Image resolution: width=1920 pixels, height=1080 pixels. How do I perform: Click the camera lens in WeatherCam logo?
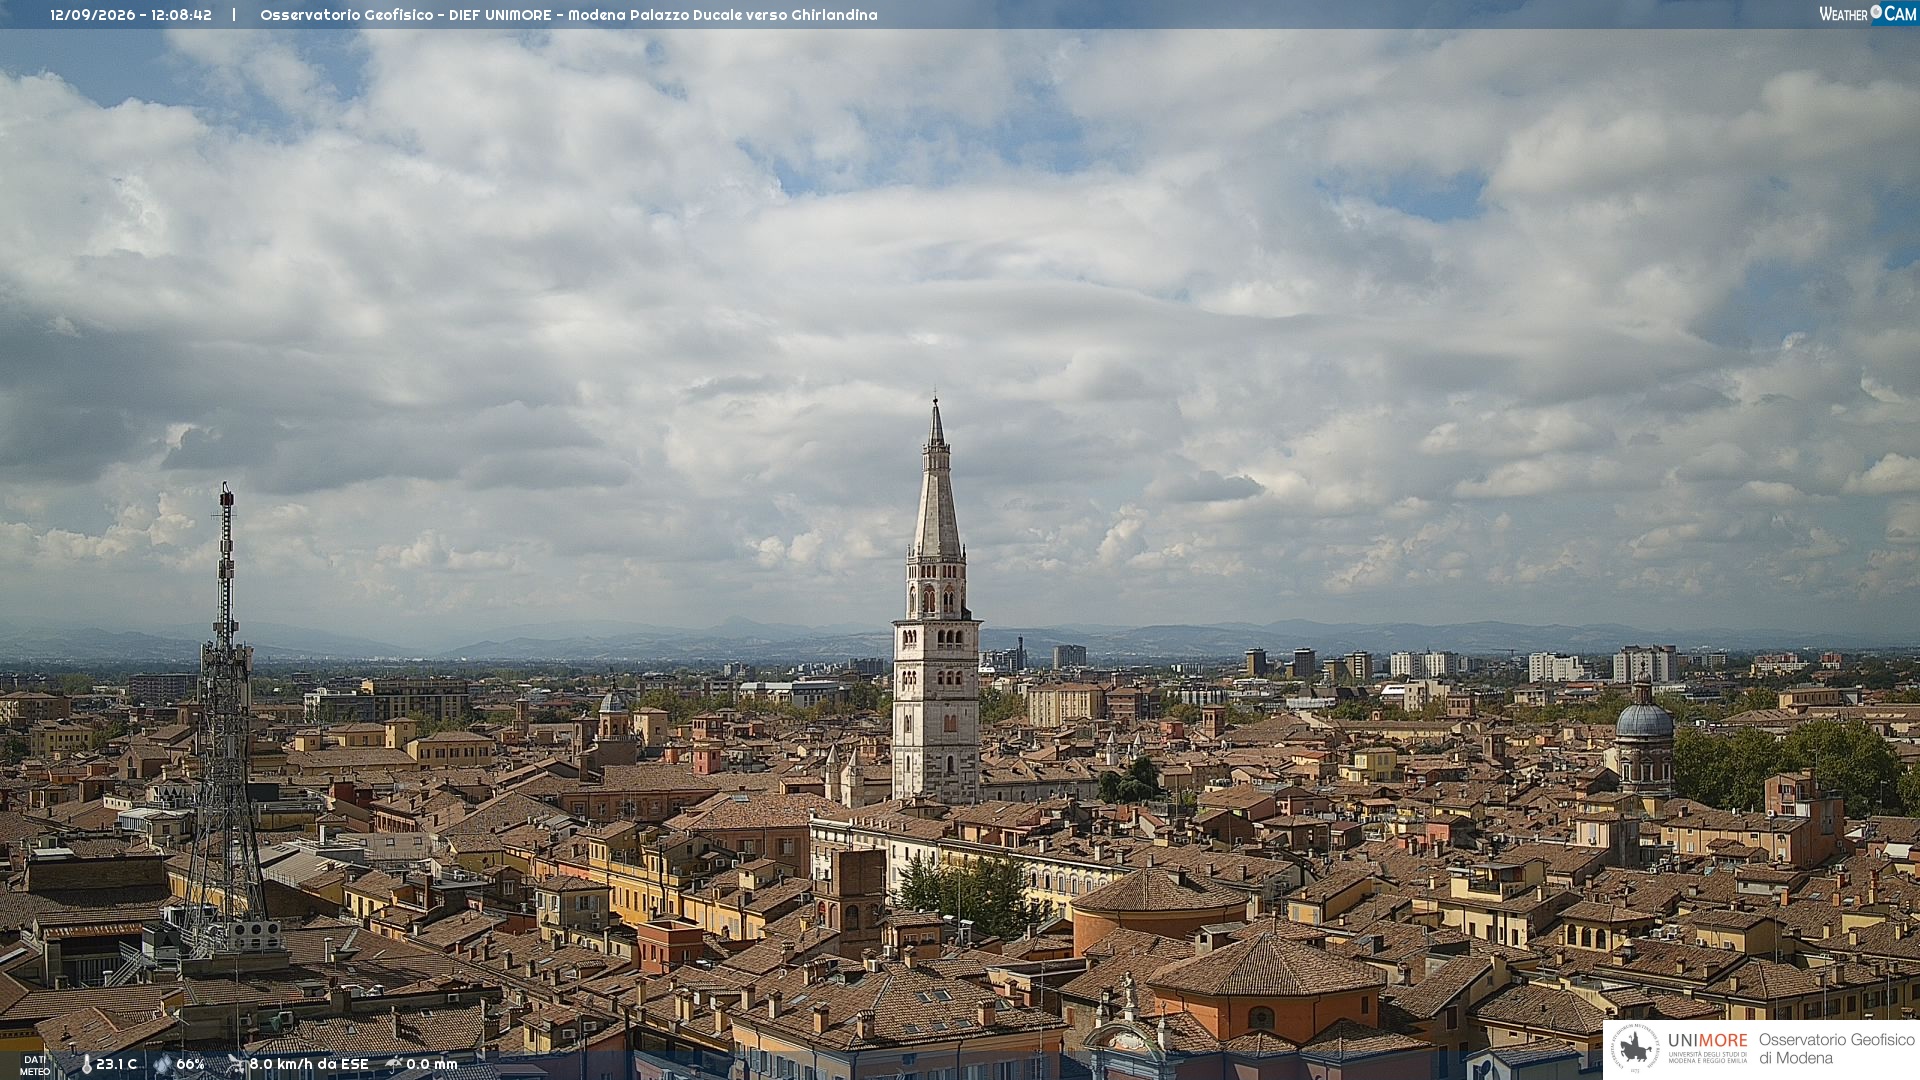[x=1876, y=12]
